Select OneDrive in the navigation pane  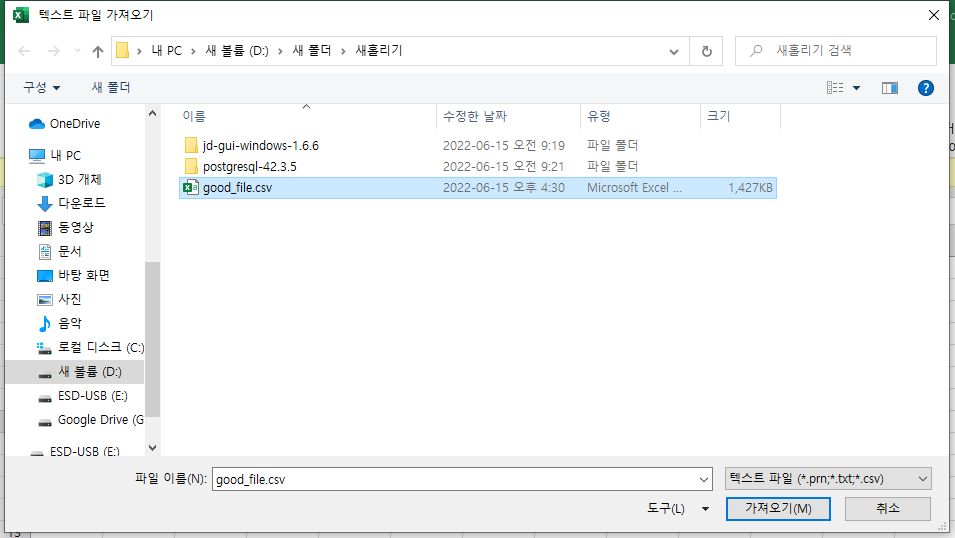(65, 124)
